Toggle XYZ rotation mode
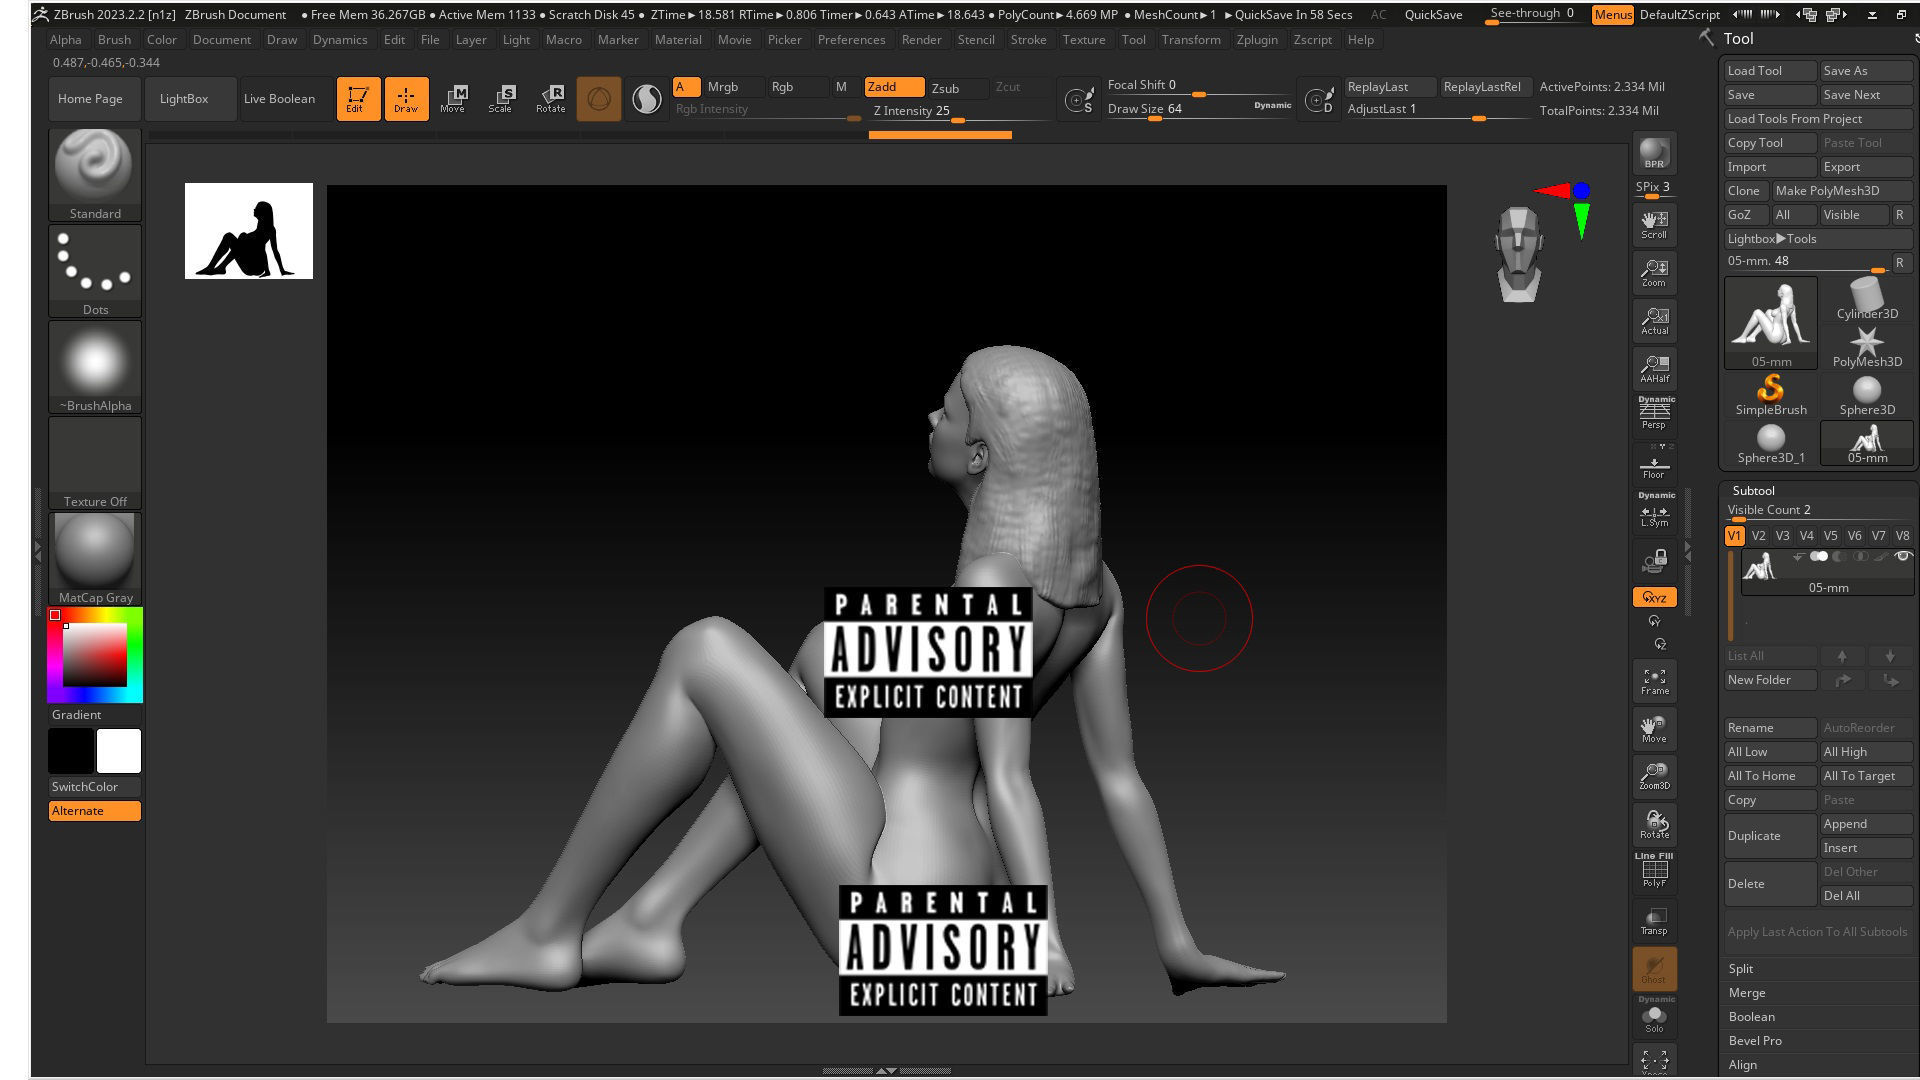The height and width of the screenshot is (1080, 1920). tap(1654, 597)
